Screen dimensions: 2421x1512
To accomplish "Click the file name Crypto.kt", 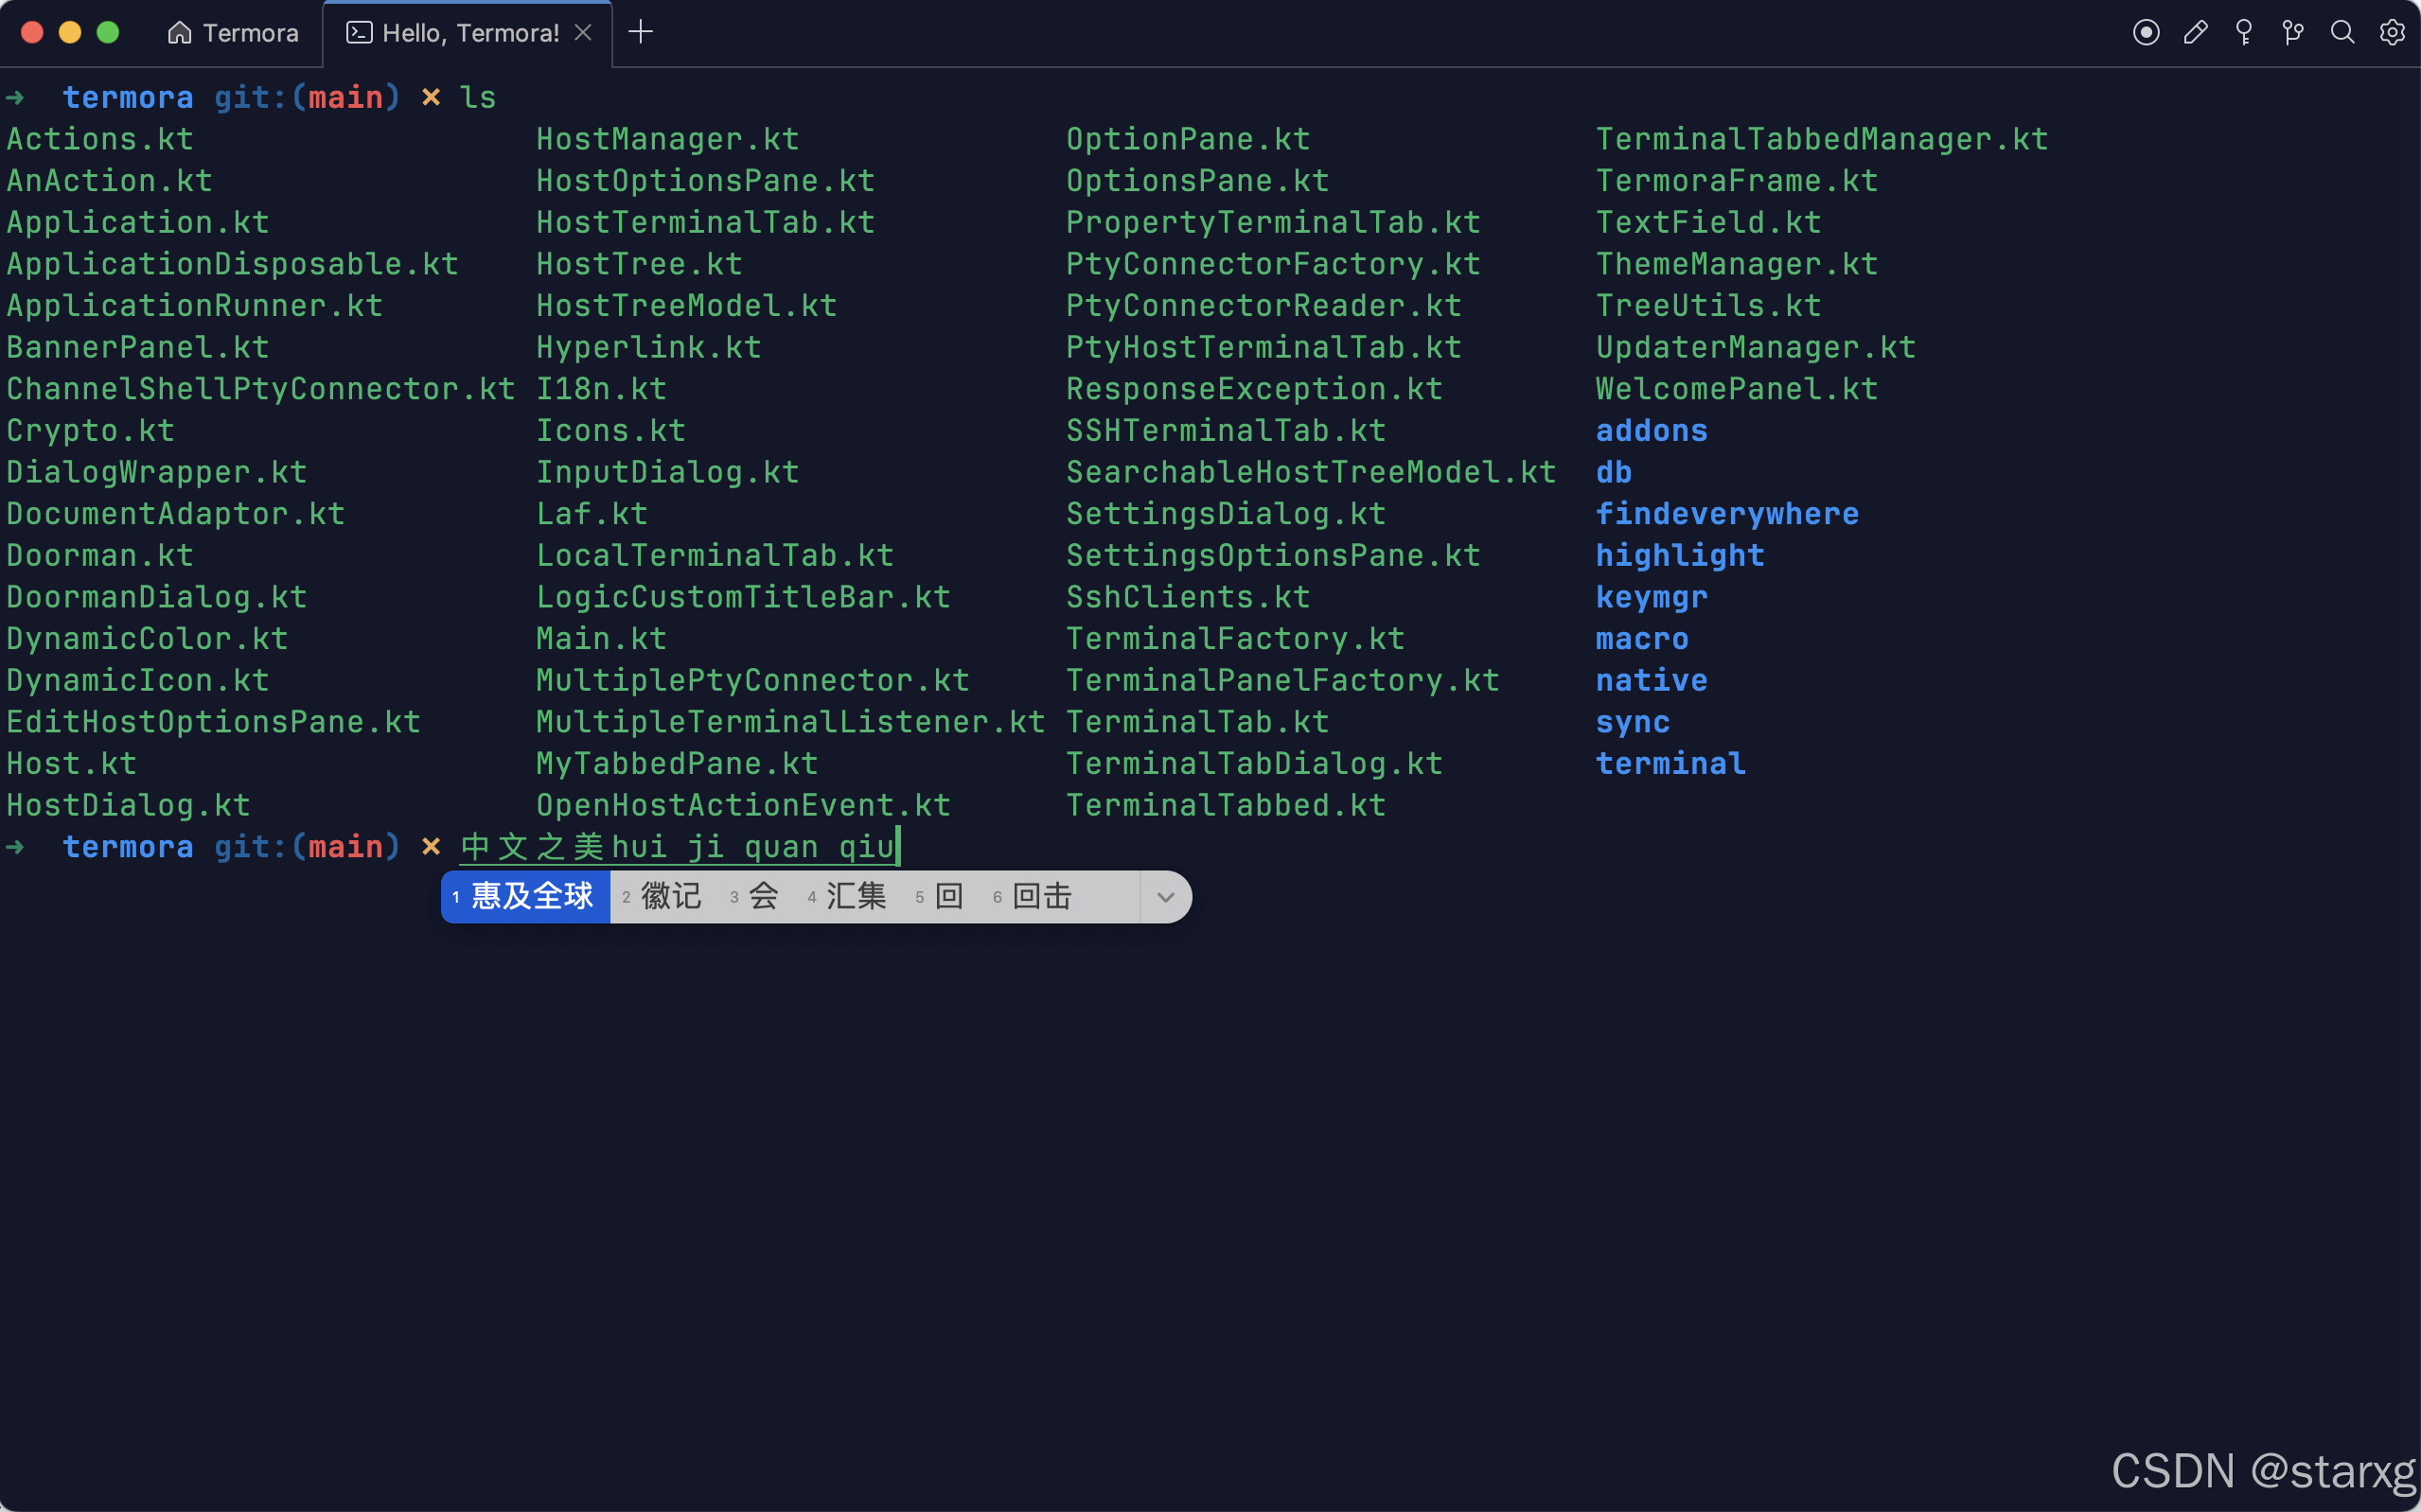I will point(91,431).
